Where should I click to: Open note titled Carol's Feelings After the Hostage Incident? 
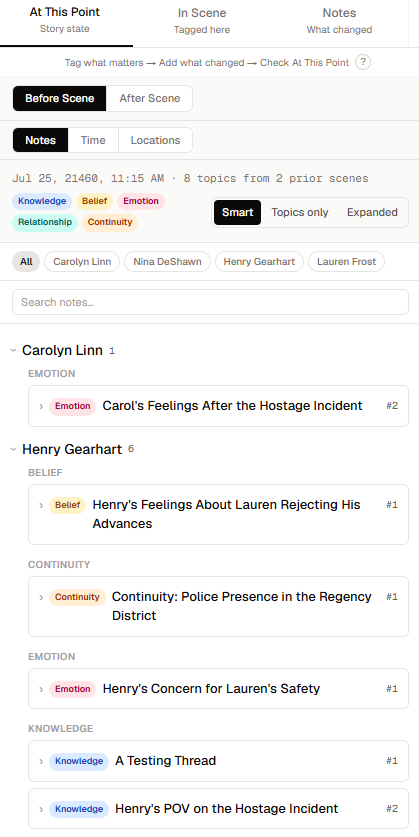[232, 406]
